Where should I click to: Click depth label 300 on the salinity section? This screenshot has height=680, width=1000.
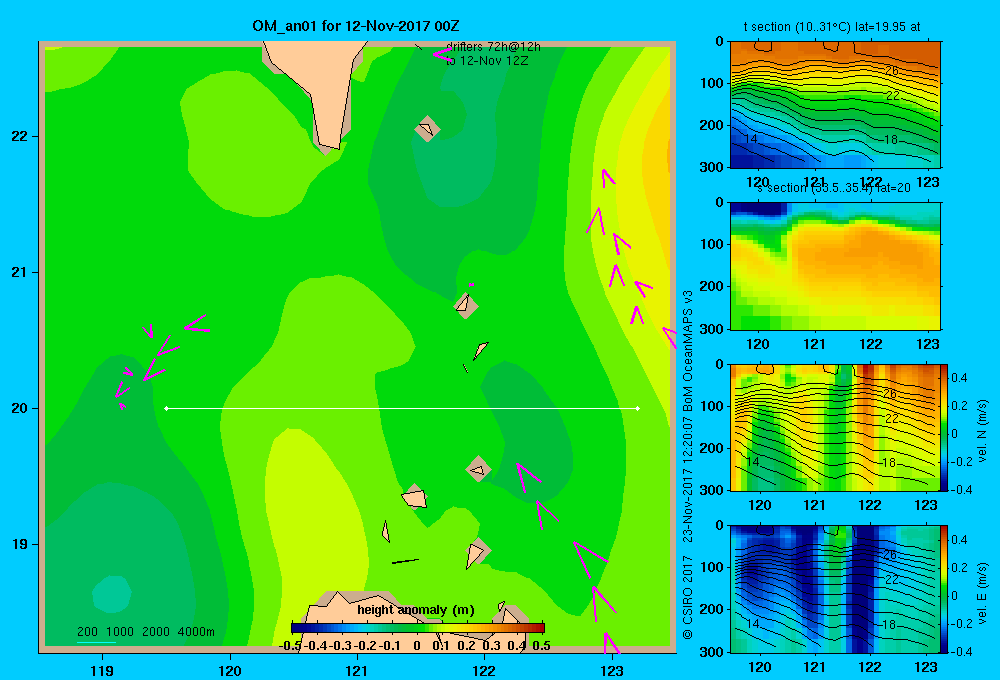pyautogui.click(x=712, y=329)
